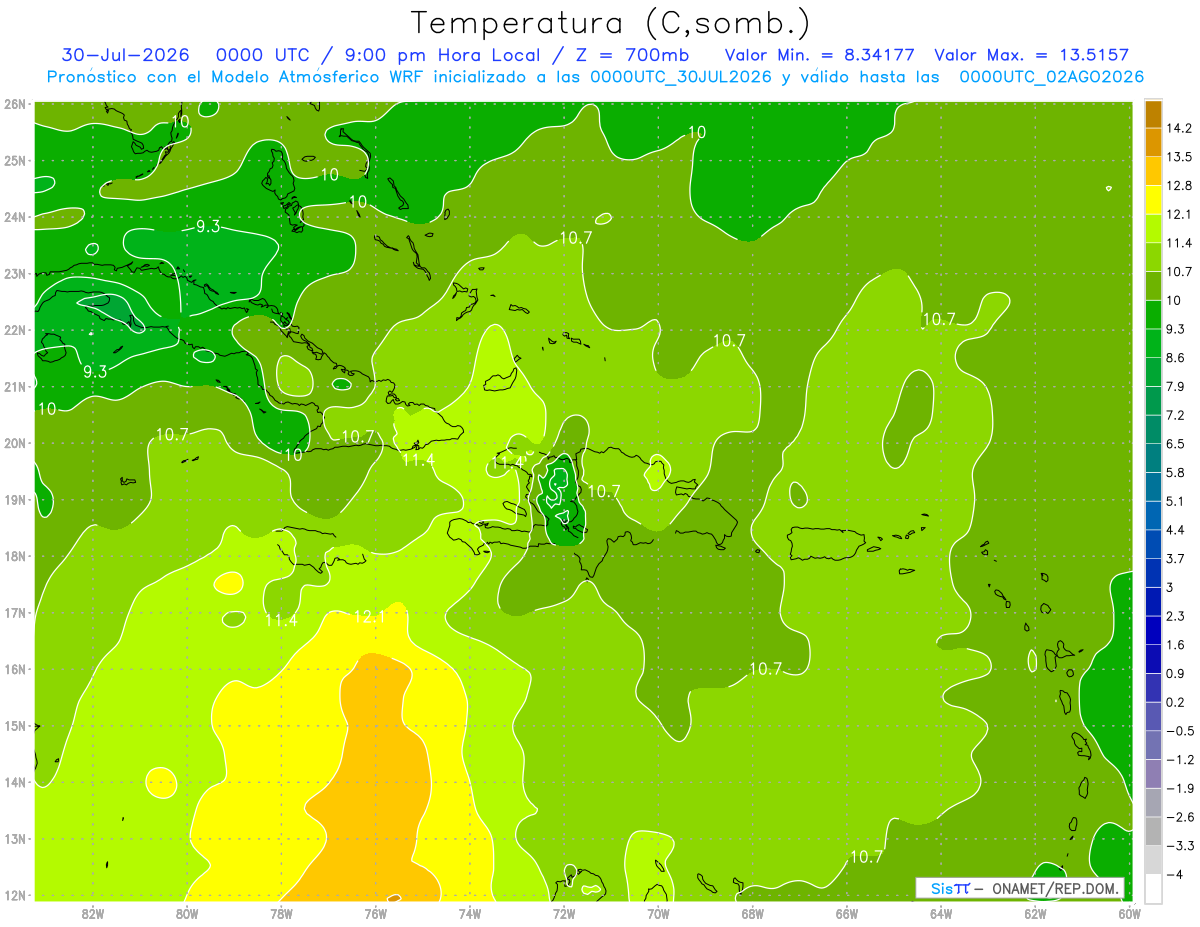Pick green swatch between 9.3 and 10
The height and width of the screenshot is (927, 1200).
coord(1153,314)
